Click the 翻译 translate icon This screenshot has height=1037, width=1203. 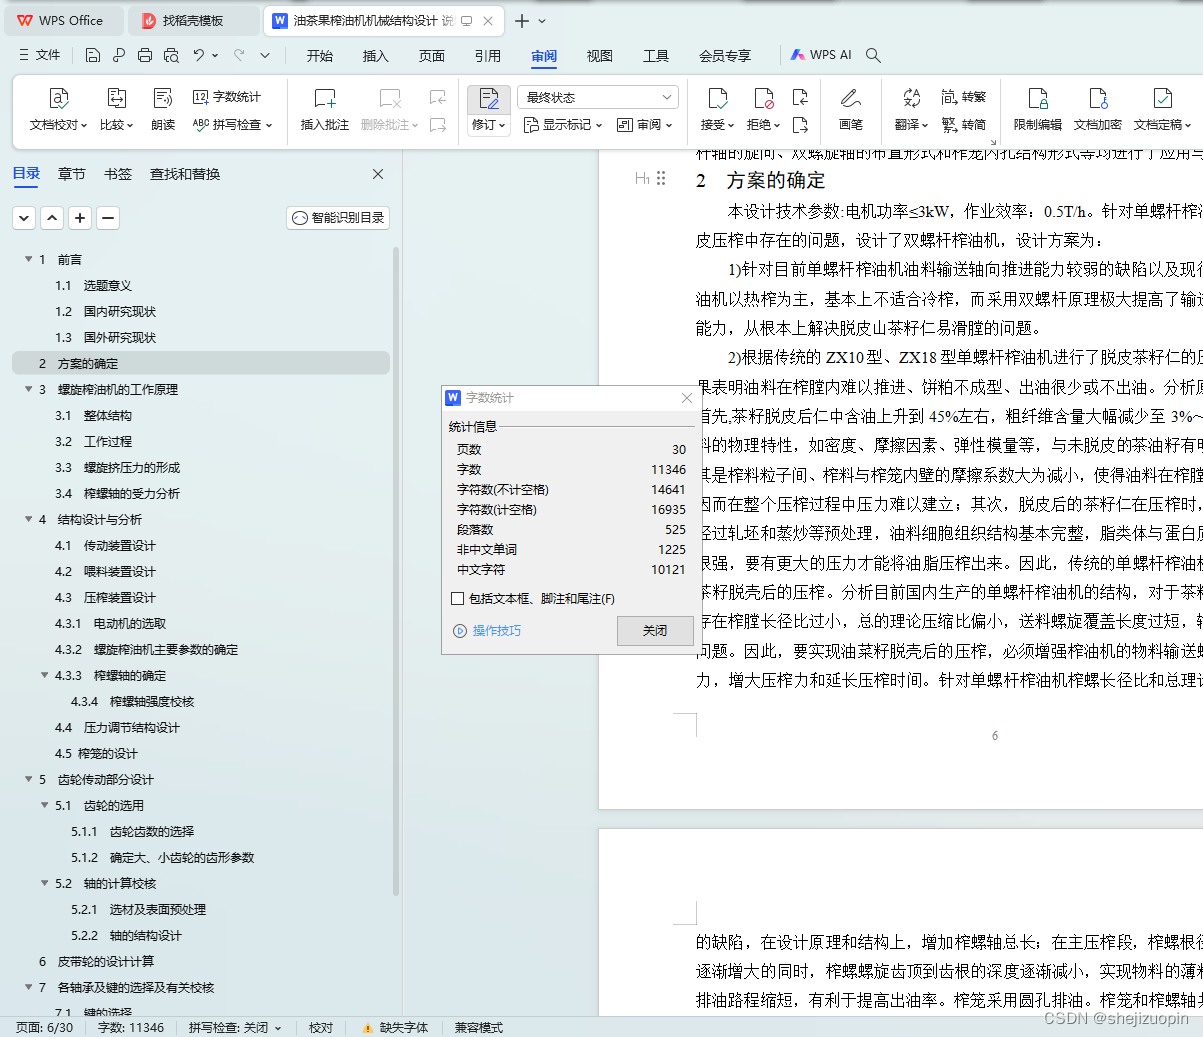click(x=911, y=98)
